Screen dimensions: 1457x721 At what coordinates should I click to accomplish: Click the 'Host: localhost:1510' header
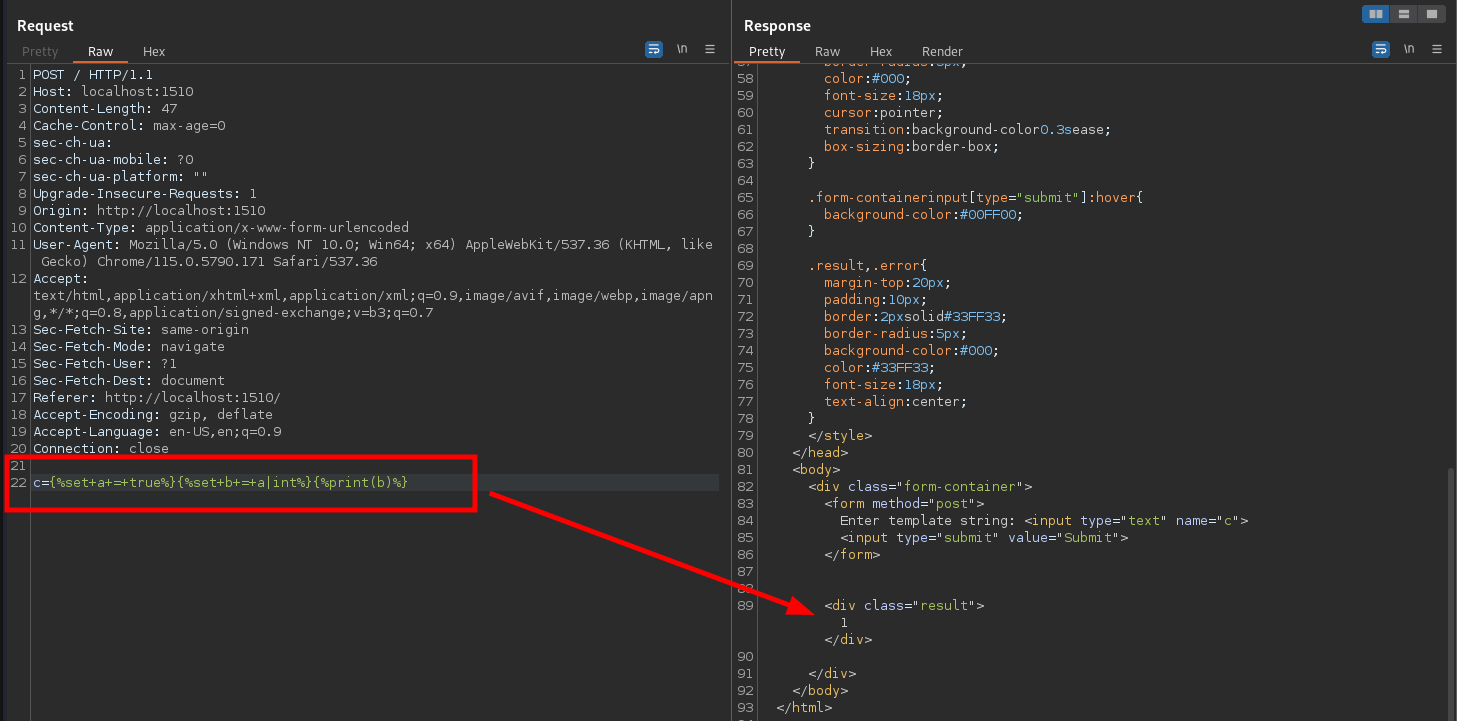113,91
